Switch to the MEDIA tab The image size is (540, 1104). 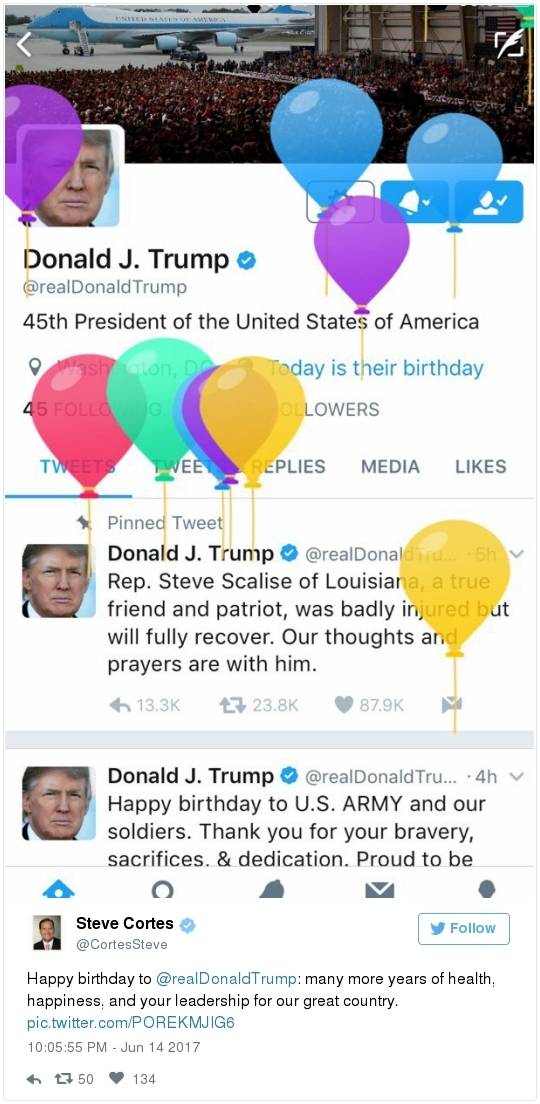tap(390, 466)
